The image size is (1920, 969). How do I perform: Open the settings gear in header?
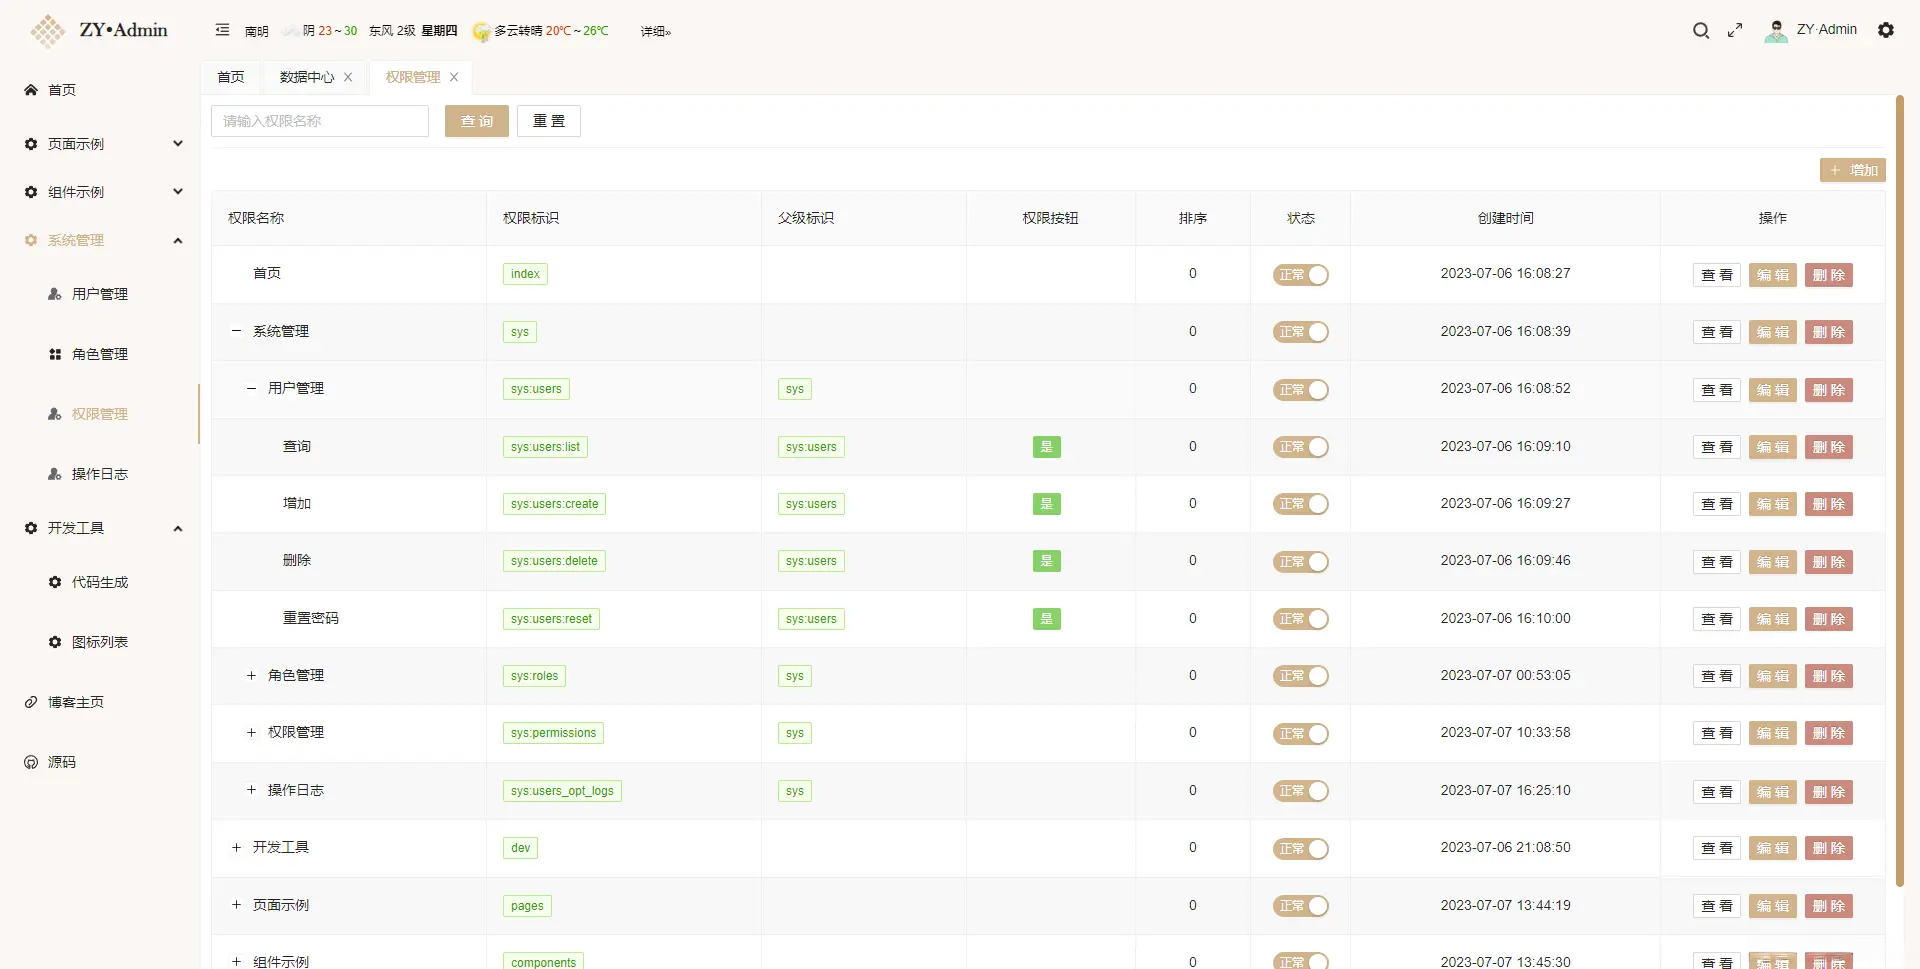pyautogui.click(x=1886, y=30)
